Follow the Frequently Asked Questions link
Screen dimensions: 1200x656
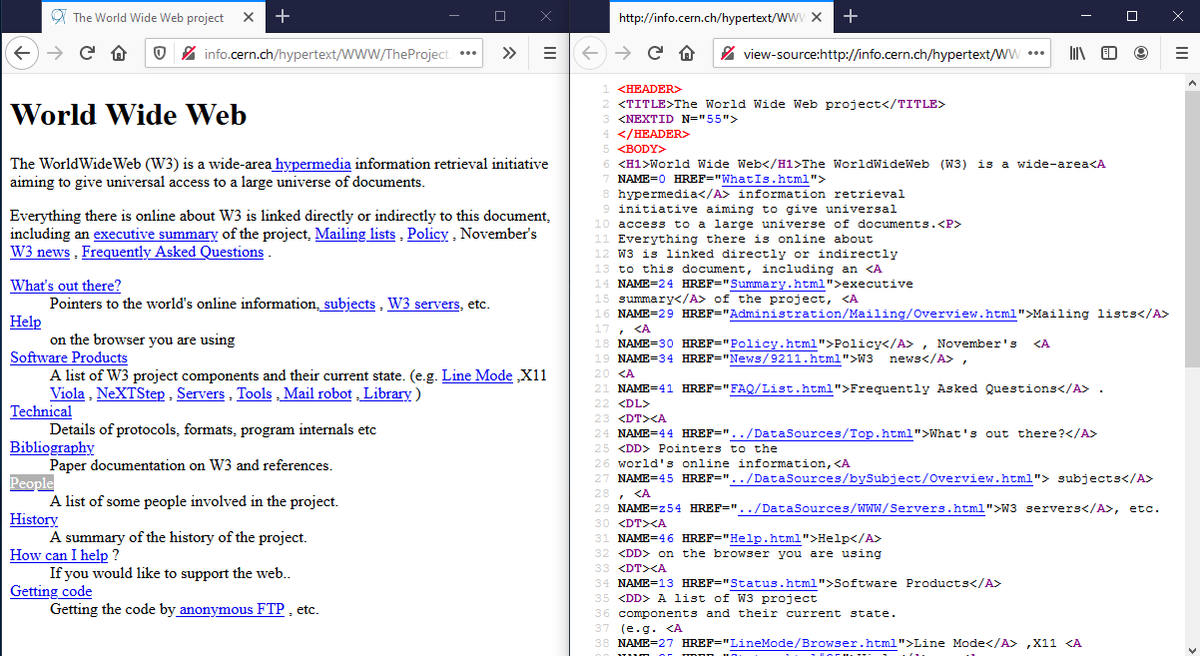172,252
